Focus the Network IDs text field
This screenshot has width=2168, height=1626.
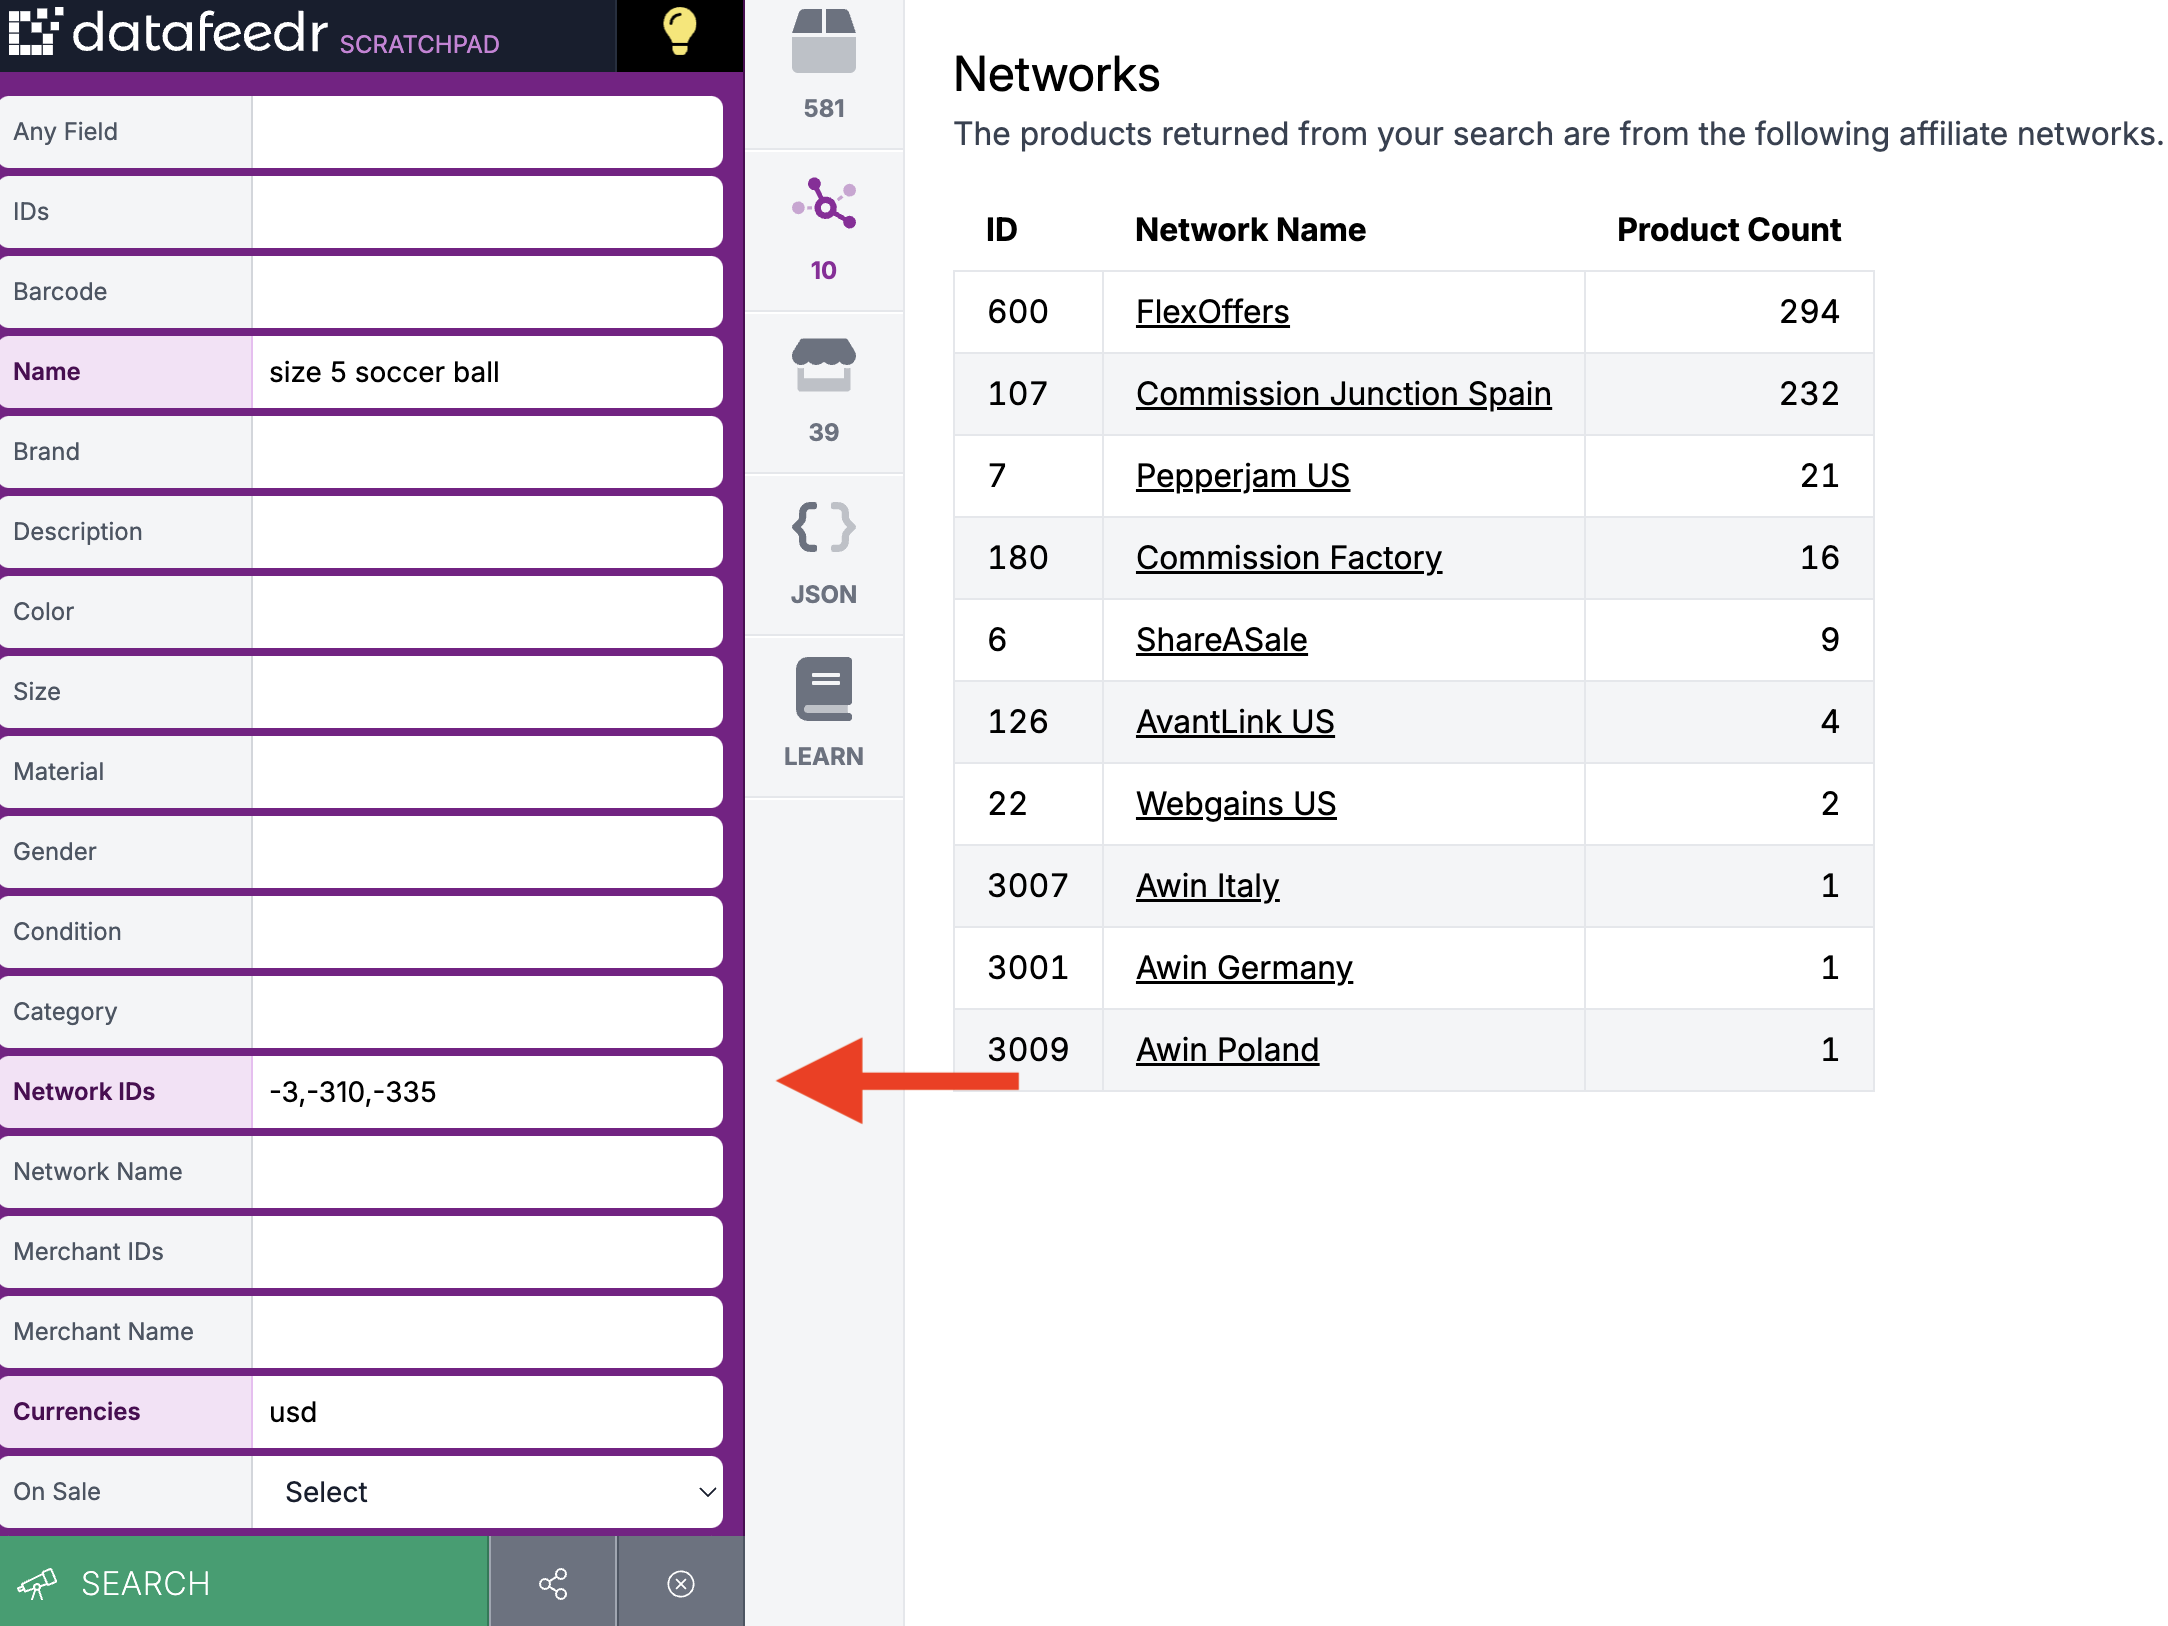(487, 1092)
